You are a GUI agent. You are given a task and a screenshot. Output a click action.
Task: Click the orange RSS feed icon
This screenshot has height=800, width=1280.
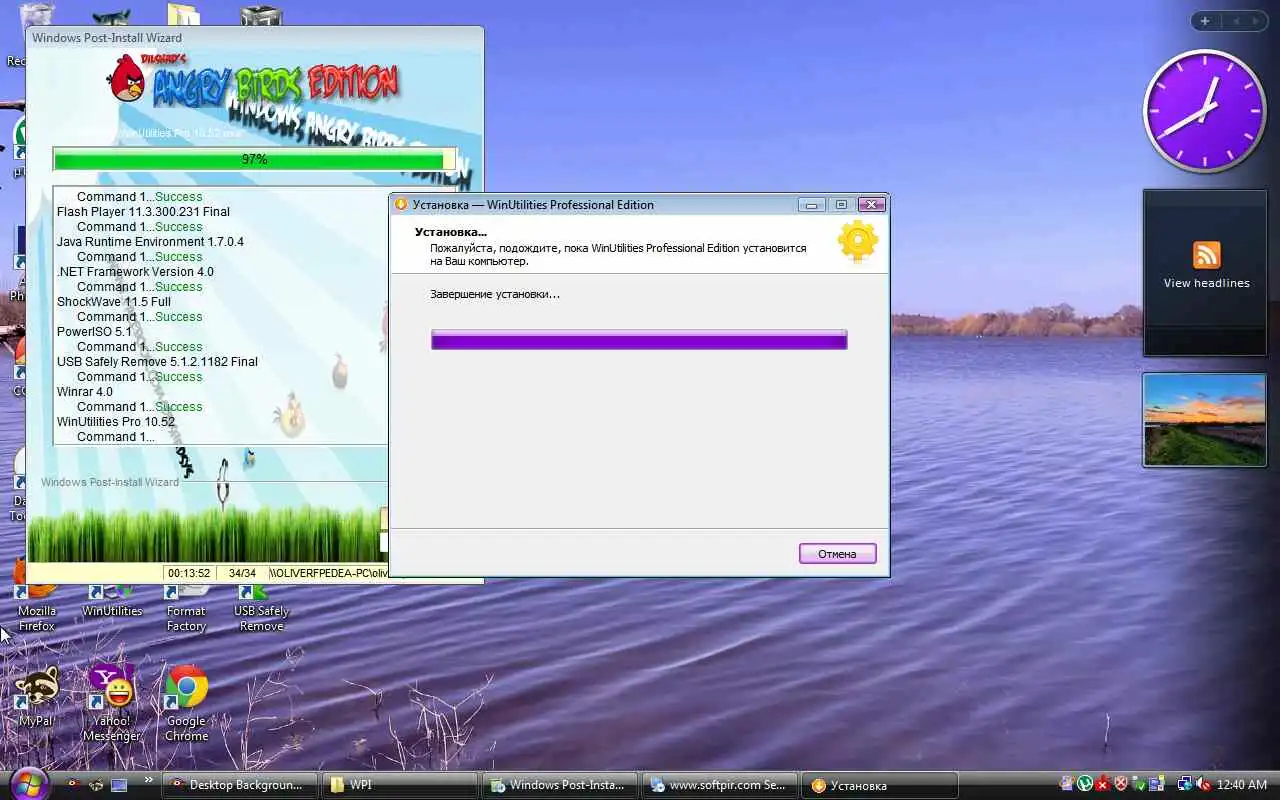(1207, 255)
